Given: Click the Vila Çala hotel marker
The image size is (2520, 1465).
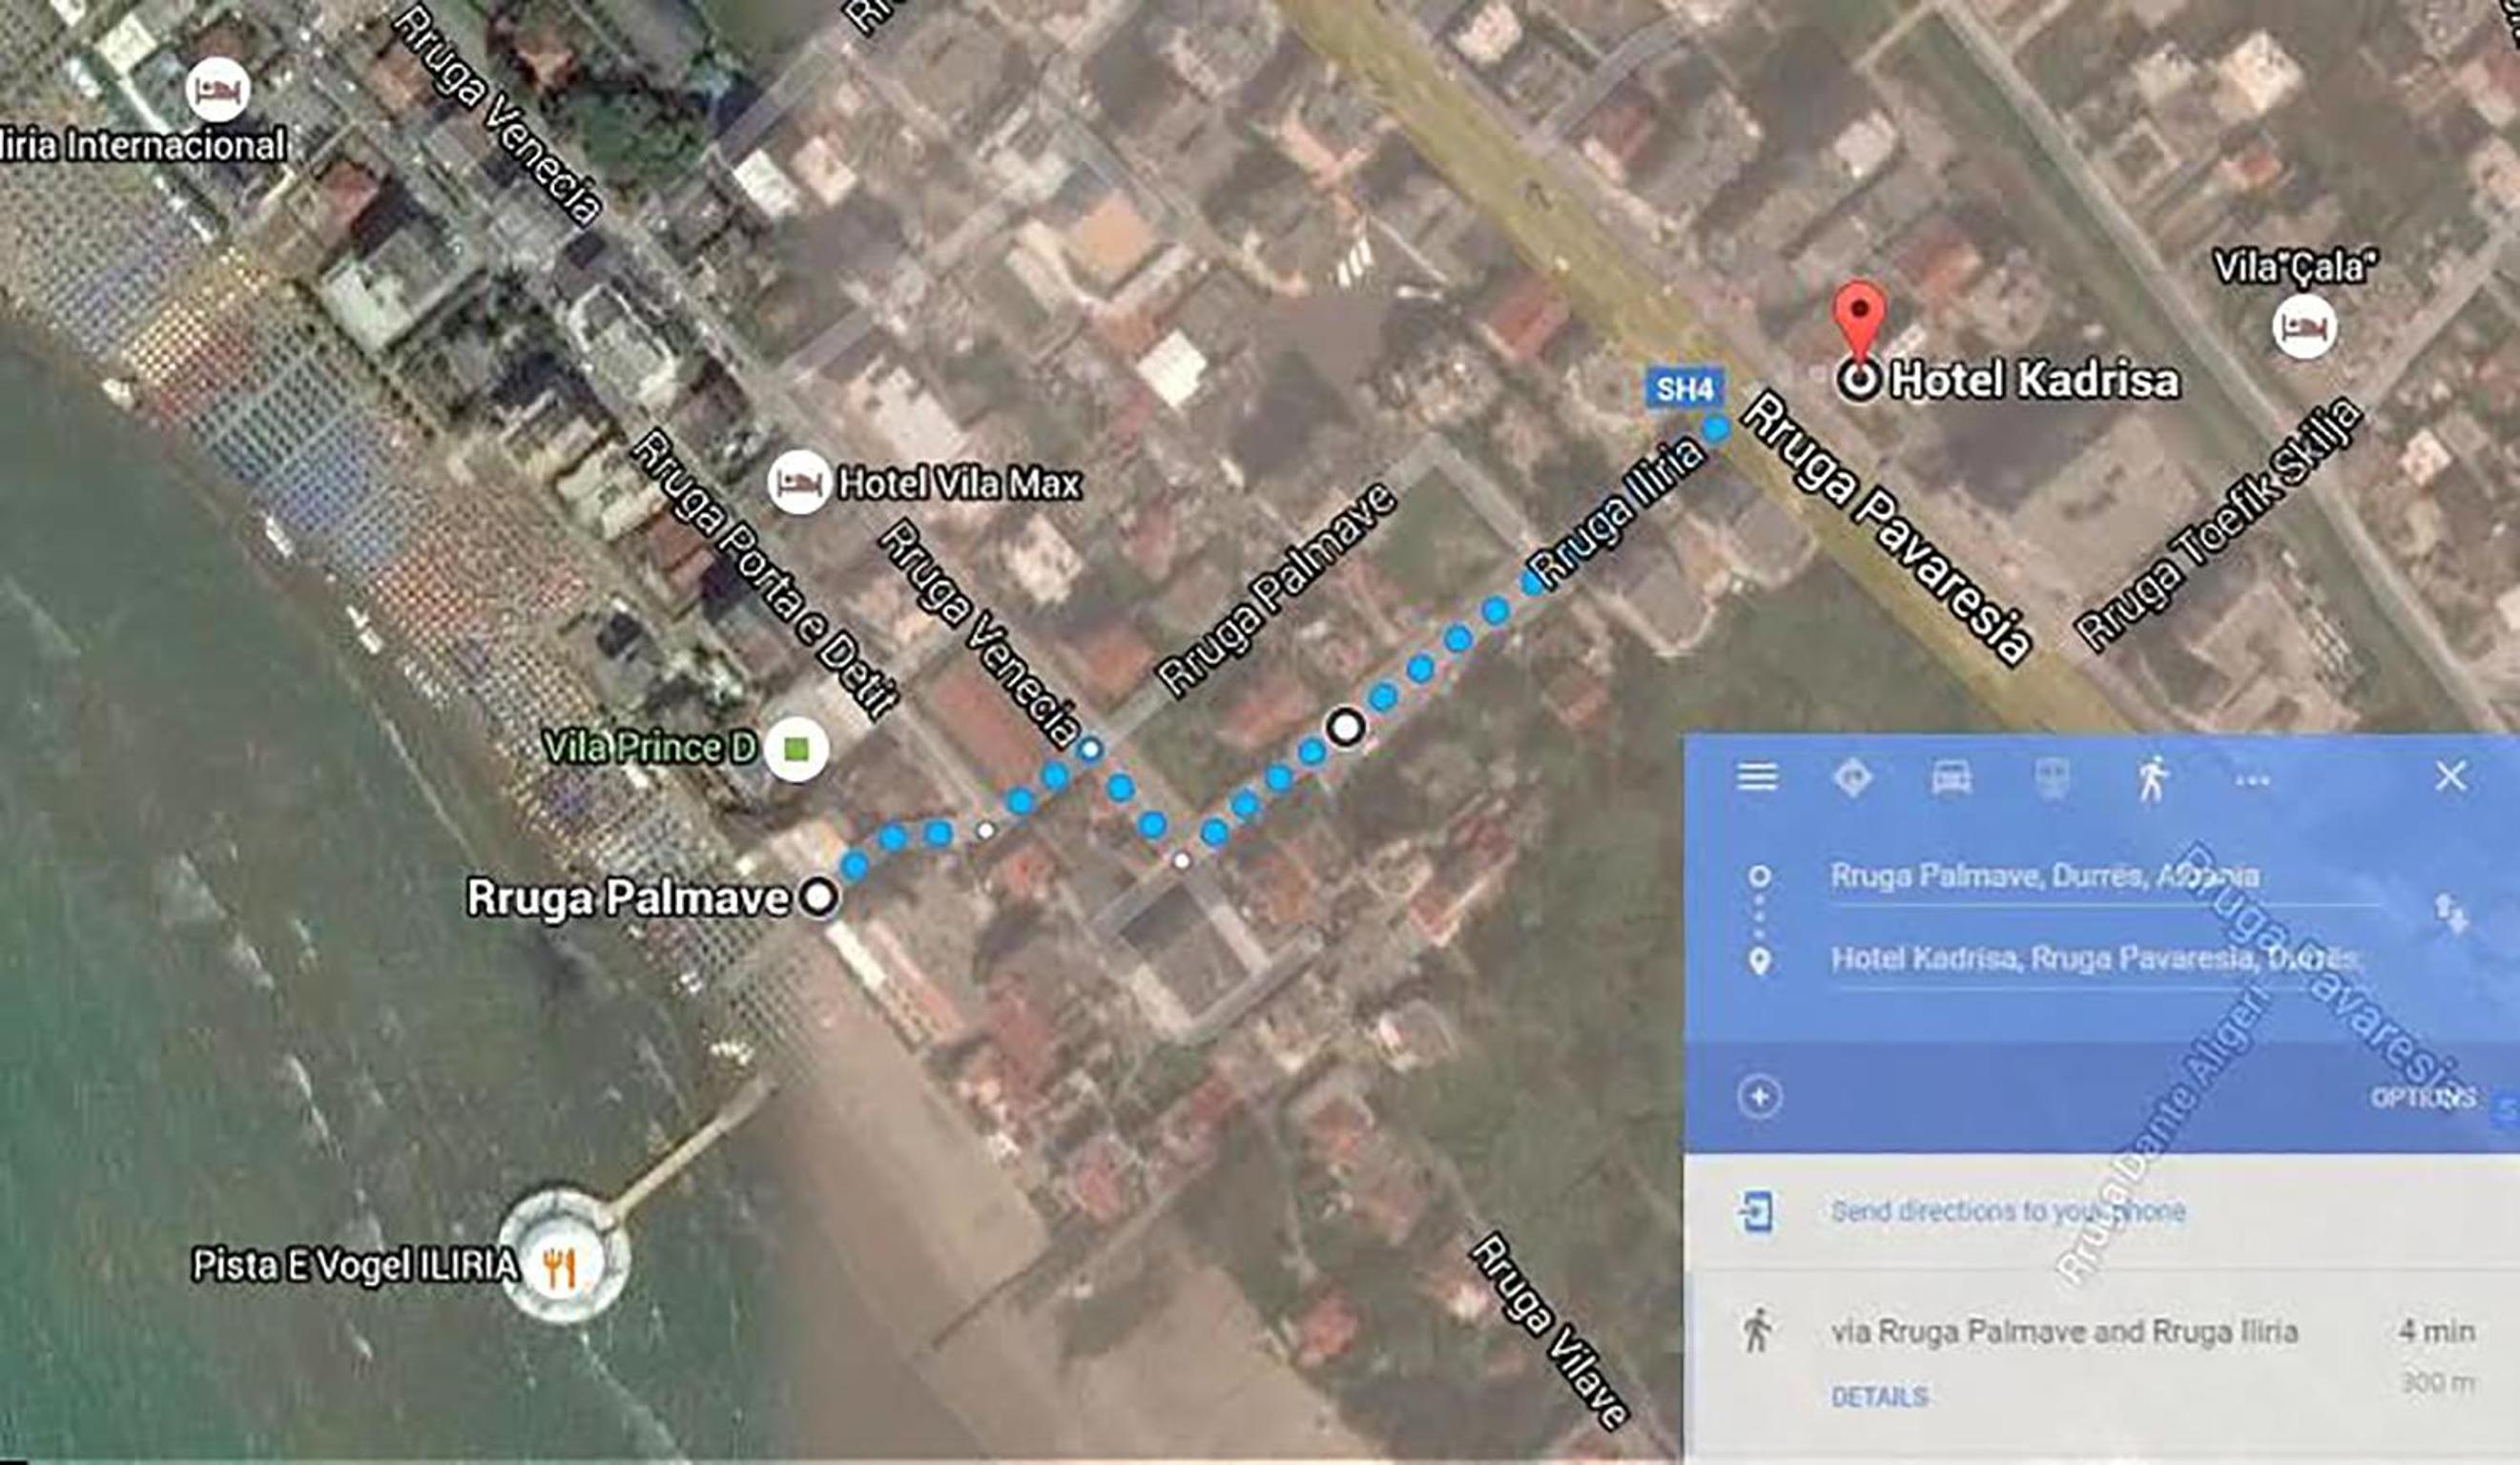Looking at the screenshot, I should 2305,327.
